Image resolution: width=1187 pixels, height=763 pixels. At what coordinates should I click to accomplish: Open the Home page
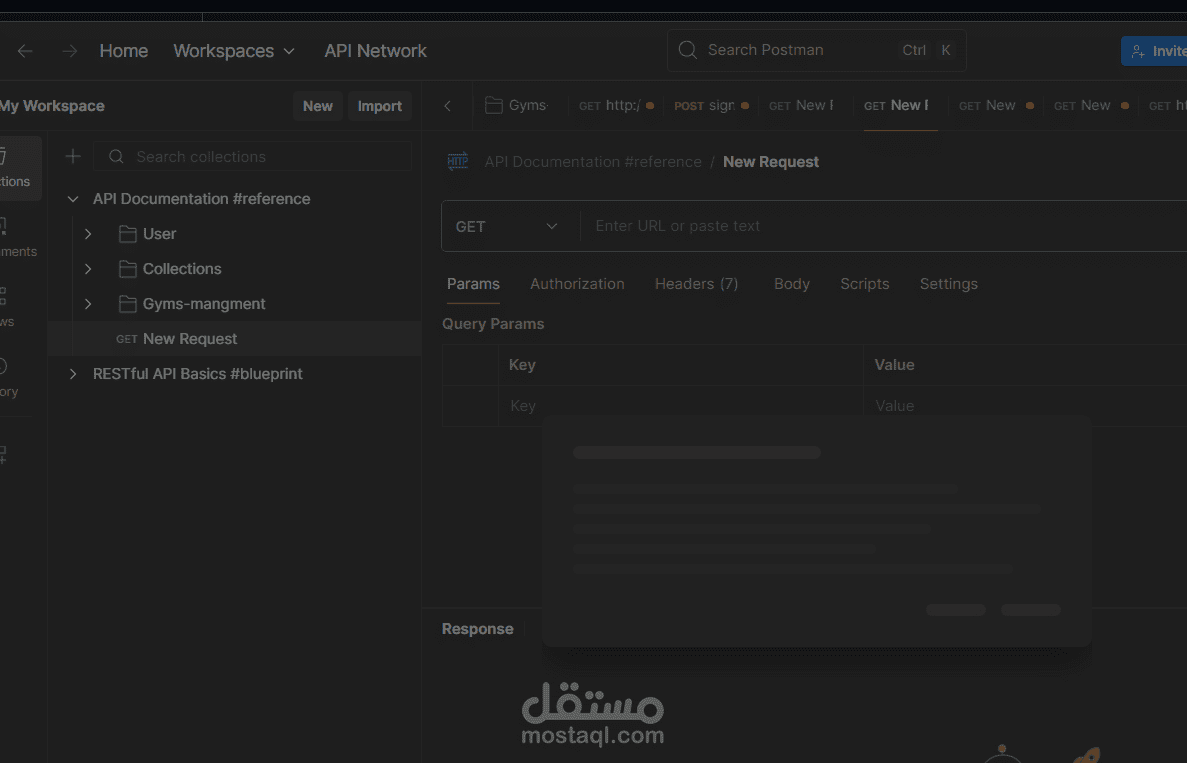point(123,51)
